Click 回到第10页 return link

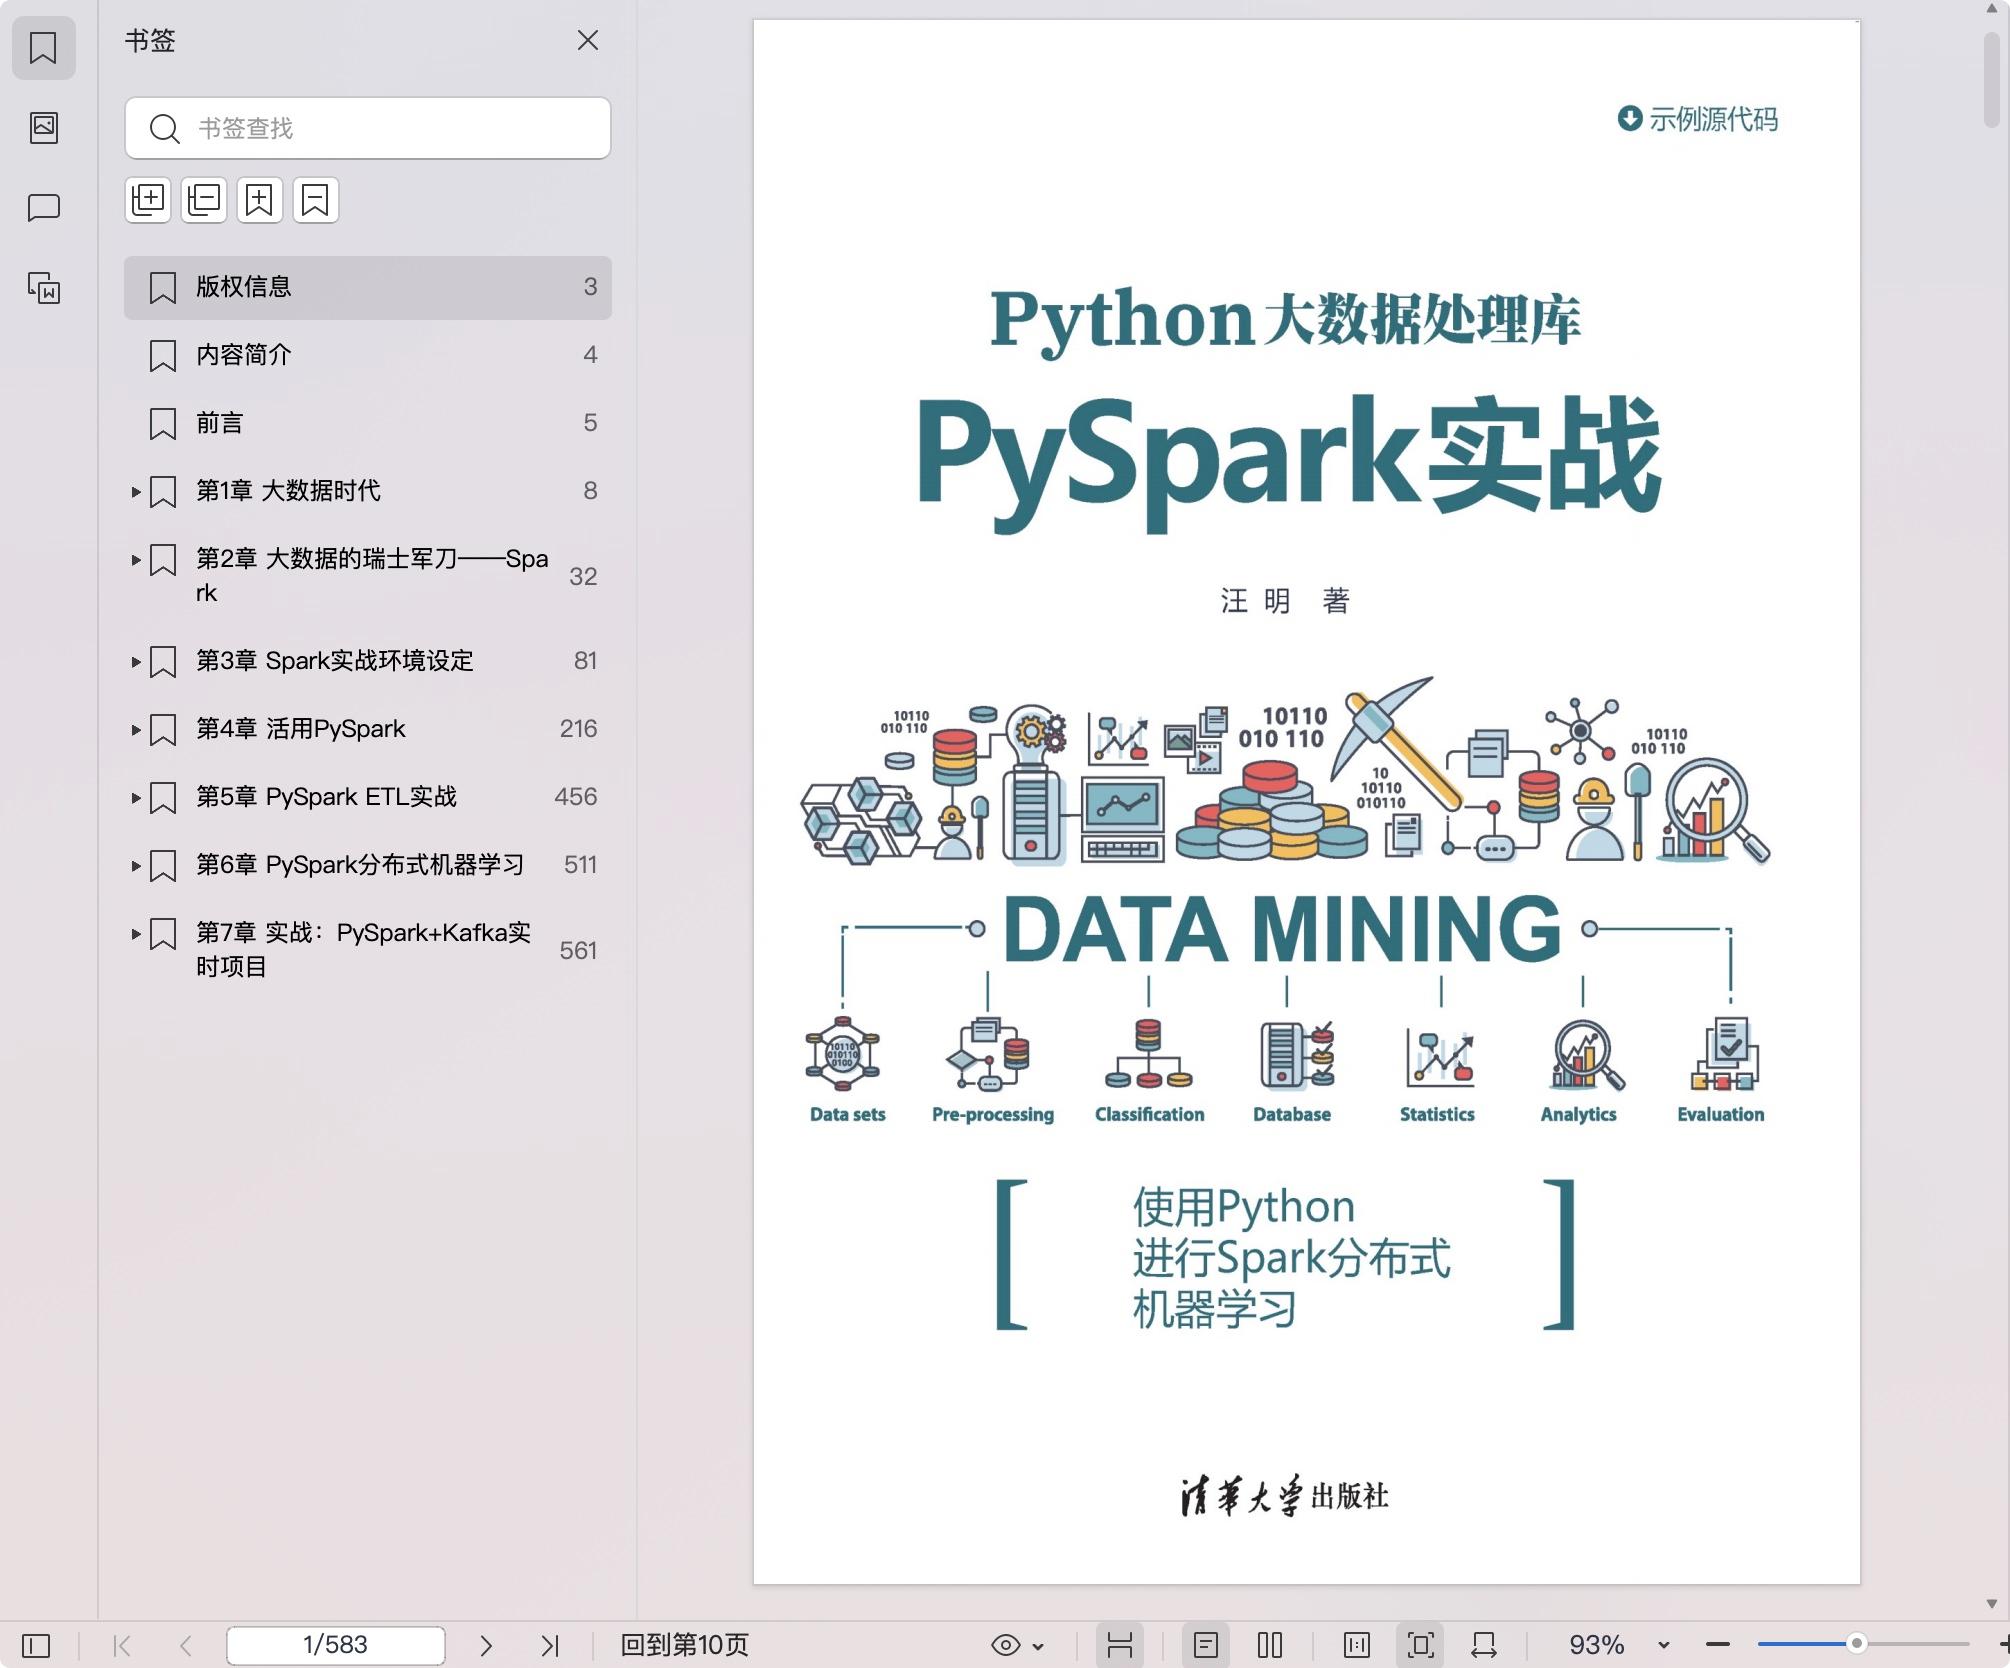tap(684, 1645)
